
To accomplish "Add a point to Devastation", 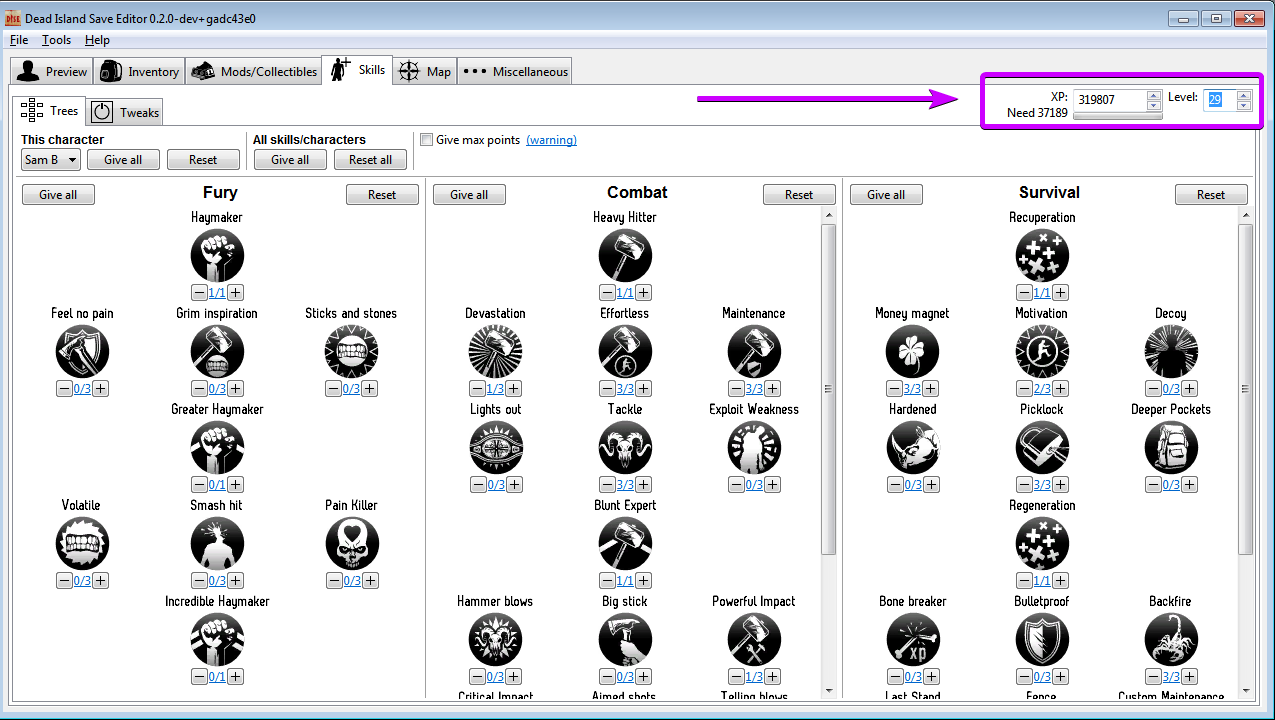I will (x=514, y=389).
